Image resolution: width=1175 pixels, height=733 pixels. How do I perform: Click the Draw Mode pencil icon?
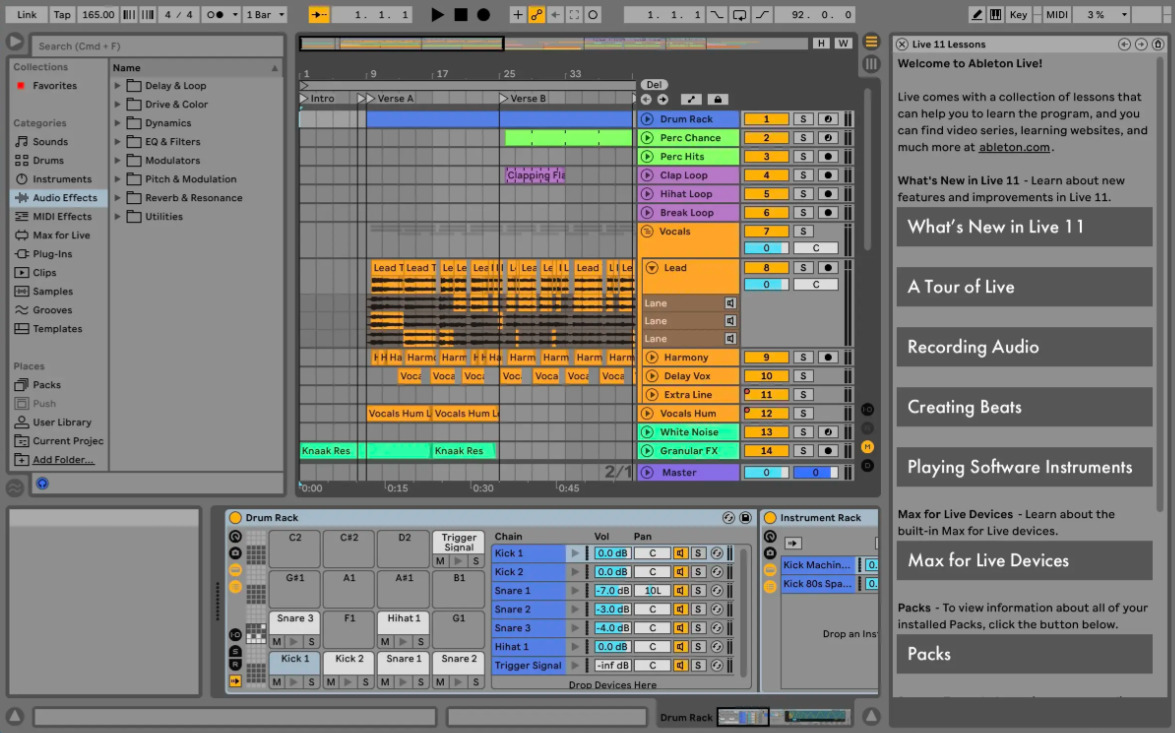977,15
